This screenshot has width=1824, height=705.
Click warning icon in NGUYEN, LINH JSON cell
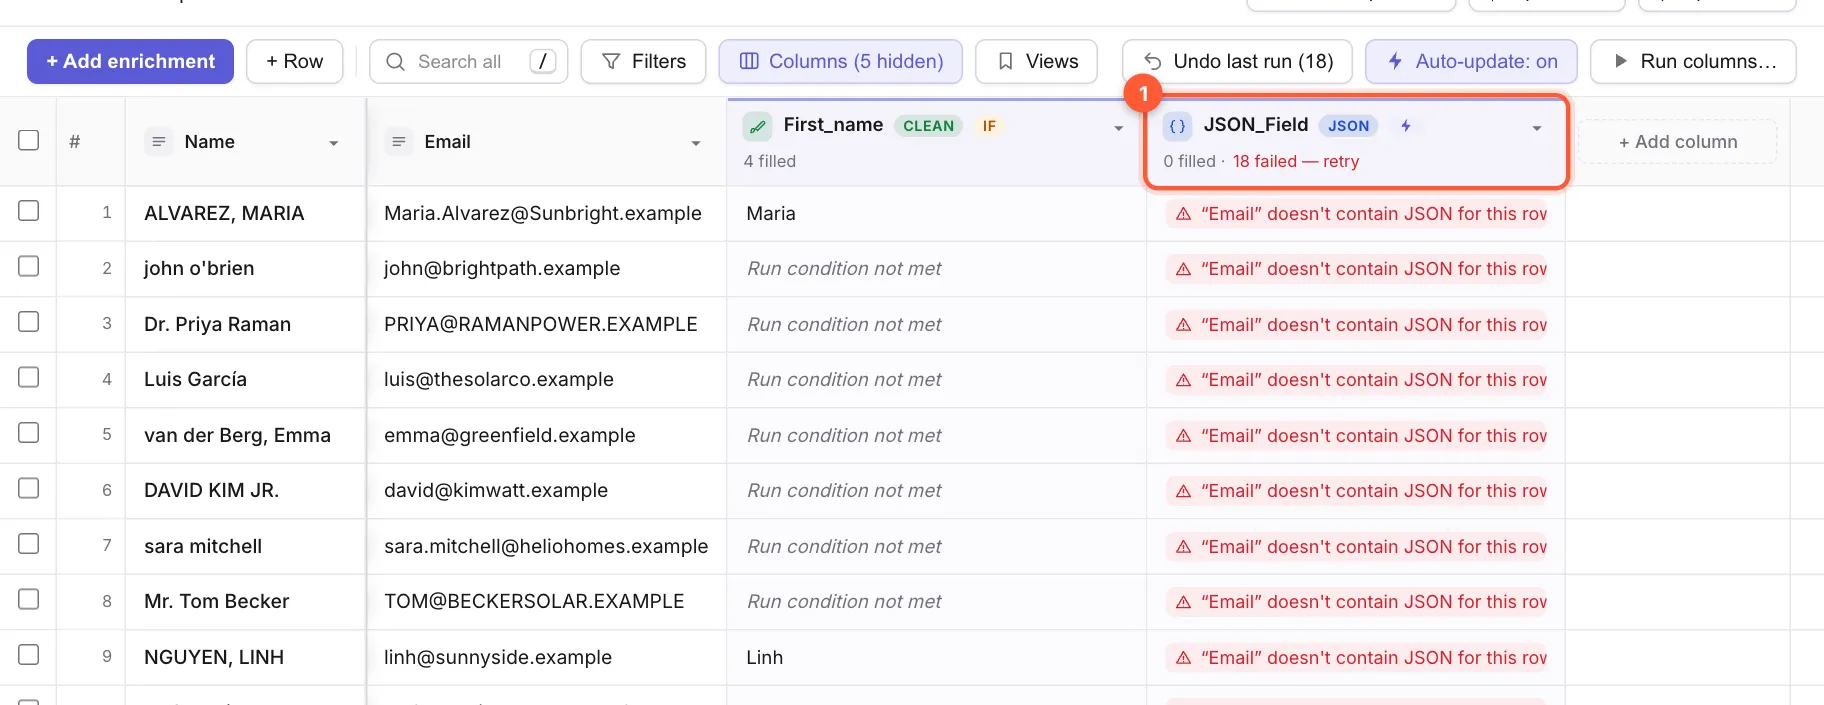(1183, 658)
